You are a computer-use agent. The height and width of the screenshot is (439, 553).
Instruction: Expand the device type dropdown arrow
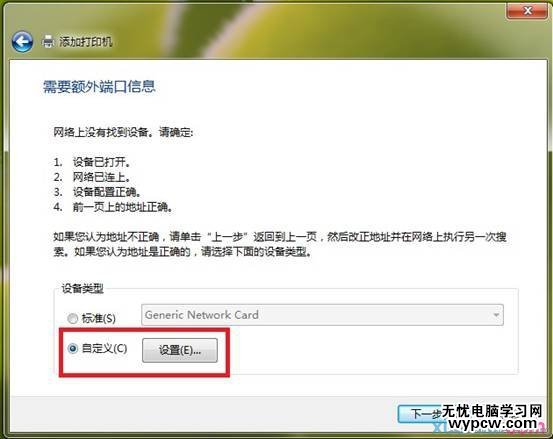pyautogui.click(x=496, y=315)
